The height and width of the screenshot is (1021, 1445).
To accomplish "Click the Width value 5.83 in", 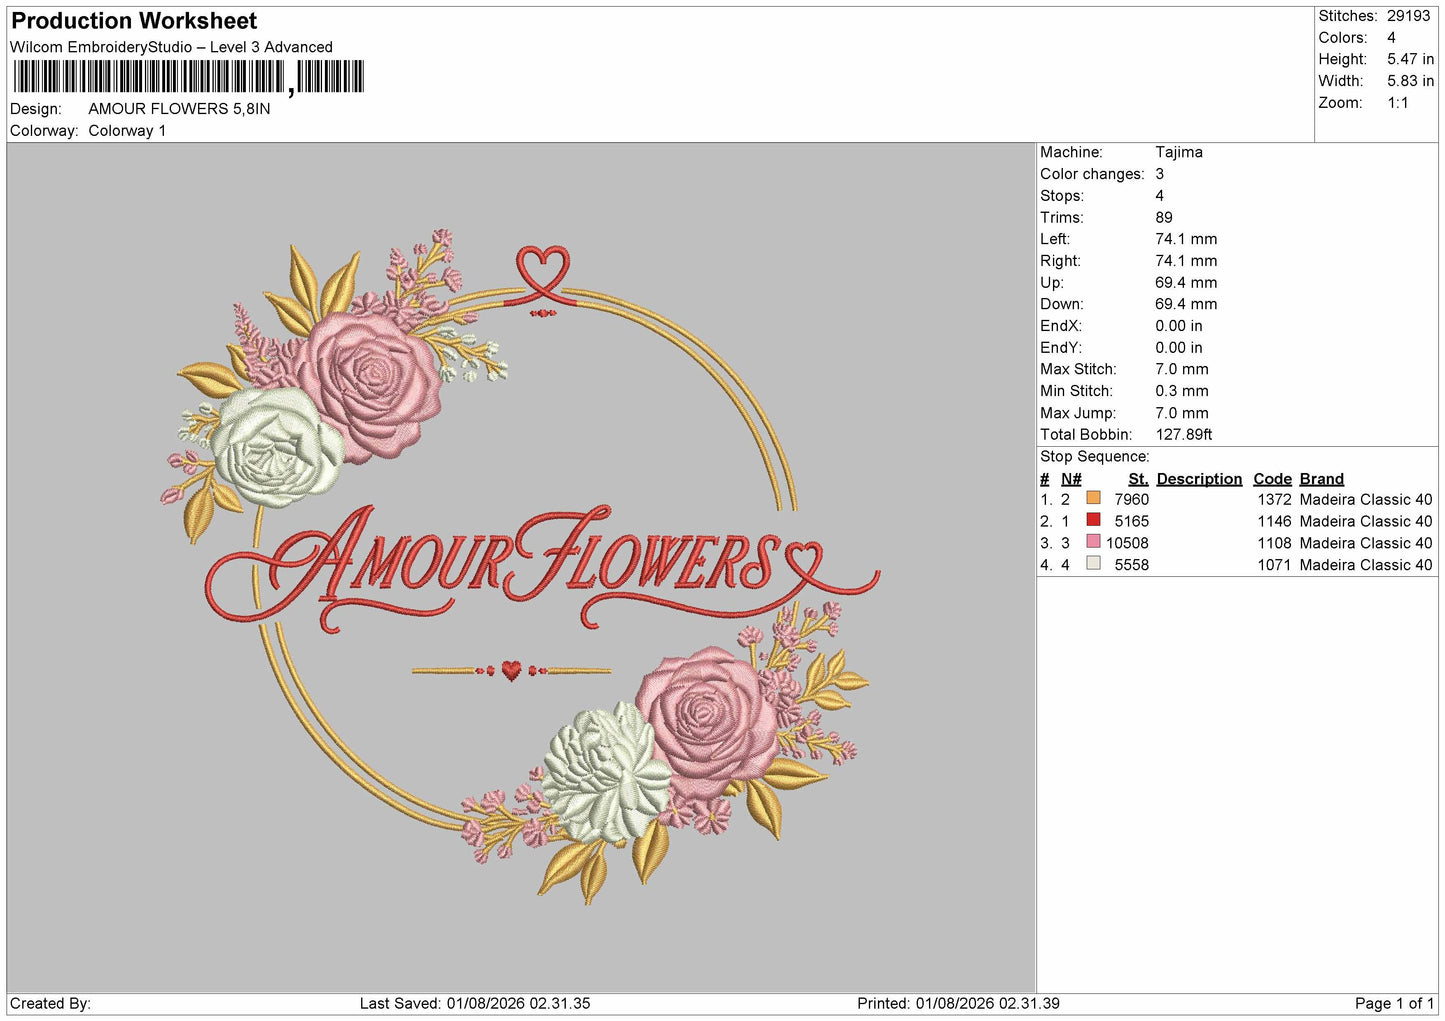I will pyautogui.click(x=1410, y=81).
